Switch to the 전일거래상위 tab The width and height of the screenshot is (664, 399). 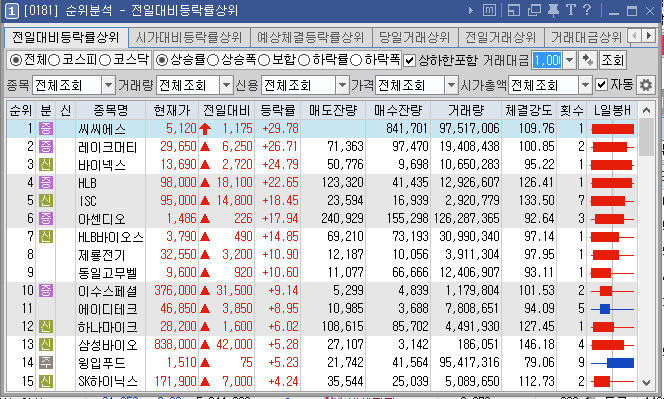point(501,38)
